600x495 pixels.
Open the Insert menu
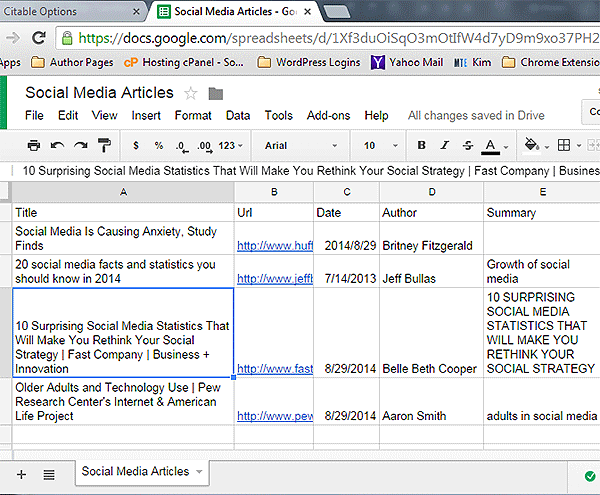pyautogui.click(x=146, y=116)
